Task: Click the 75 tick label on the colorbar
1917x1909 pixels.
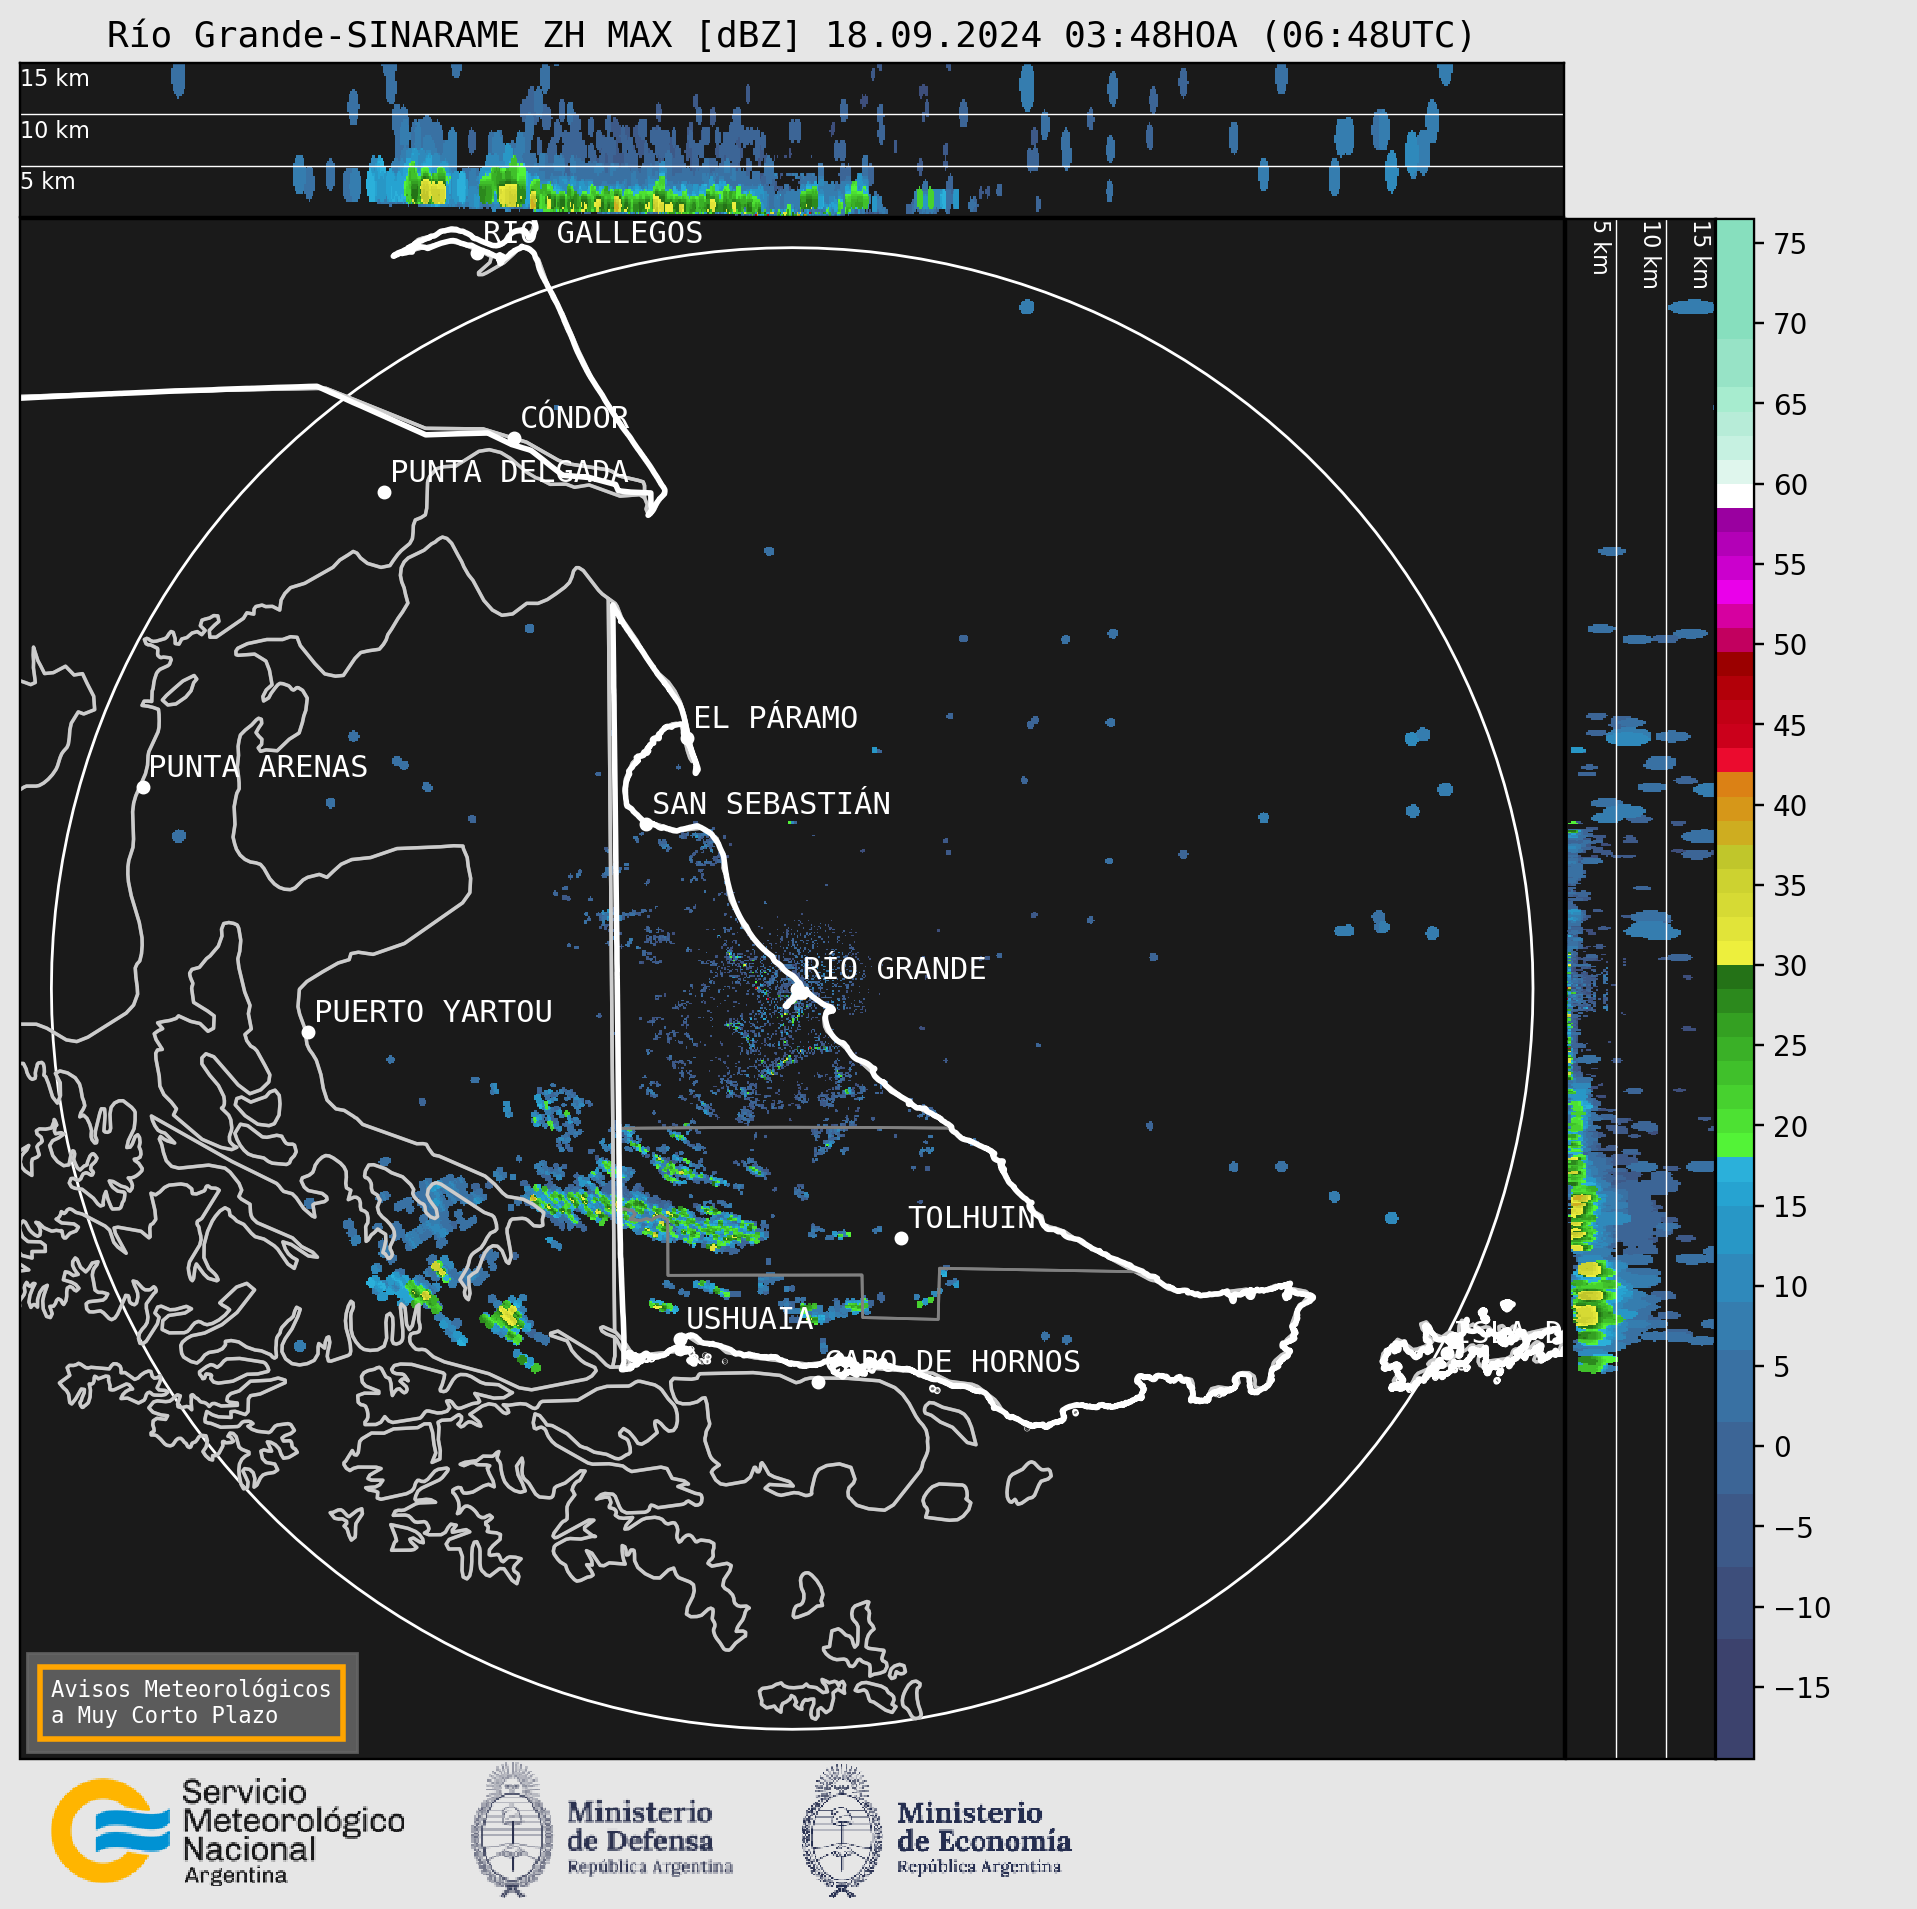Action: (x=1790, y=244)
